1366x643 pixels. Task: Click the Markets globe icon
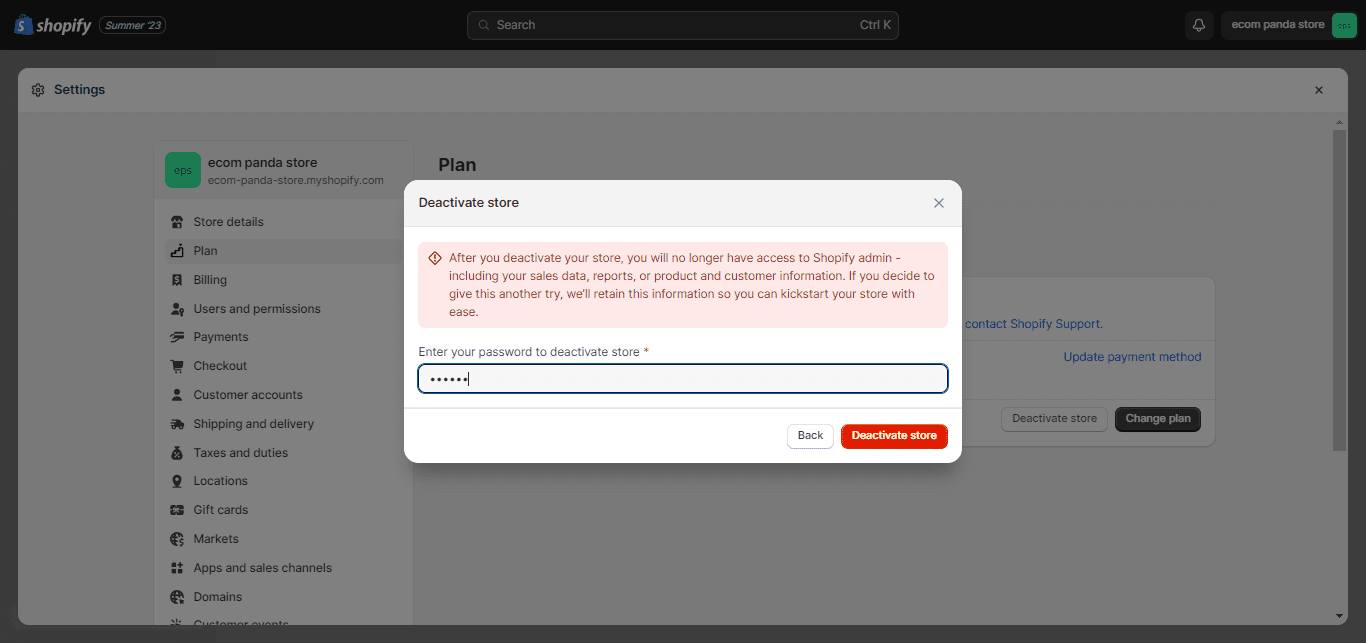tap(177, 538)
